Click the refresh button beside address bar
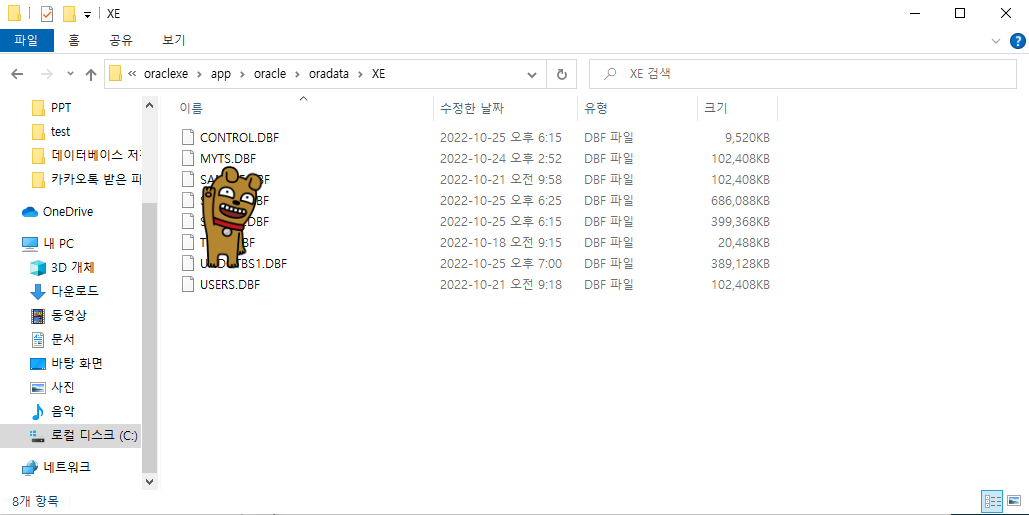 pyautogui.click(x=562, y=74)
